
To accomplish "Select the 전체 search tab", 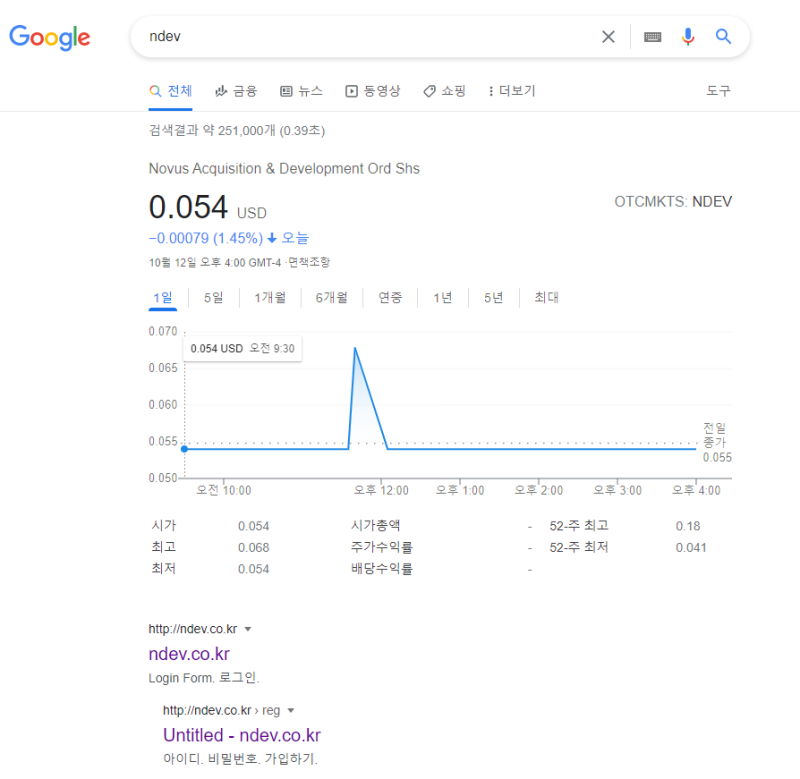I will (170, 91).
